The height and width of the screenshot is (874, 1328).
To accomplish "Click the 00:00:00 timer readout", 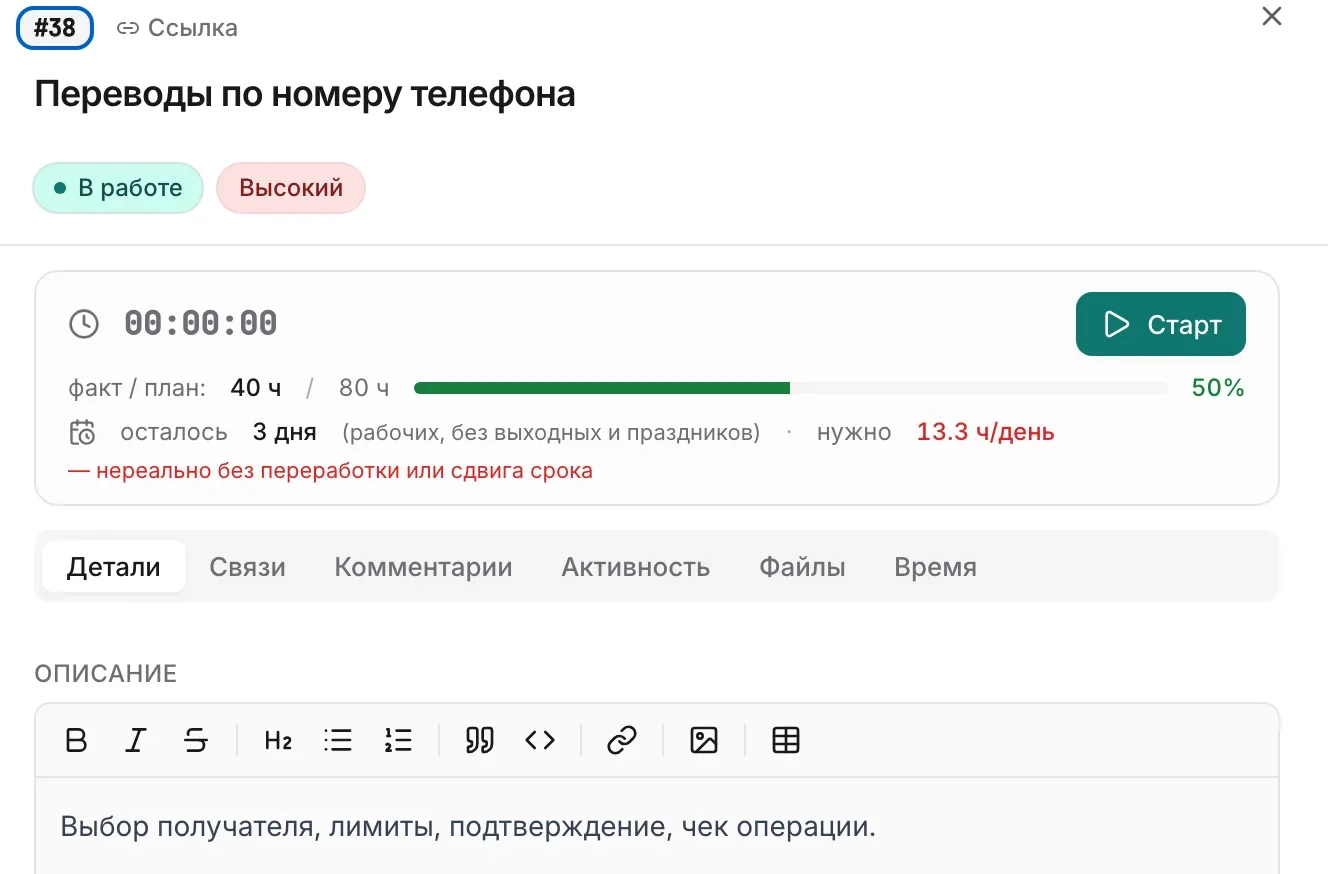I will (201, 324).
